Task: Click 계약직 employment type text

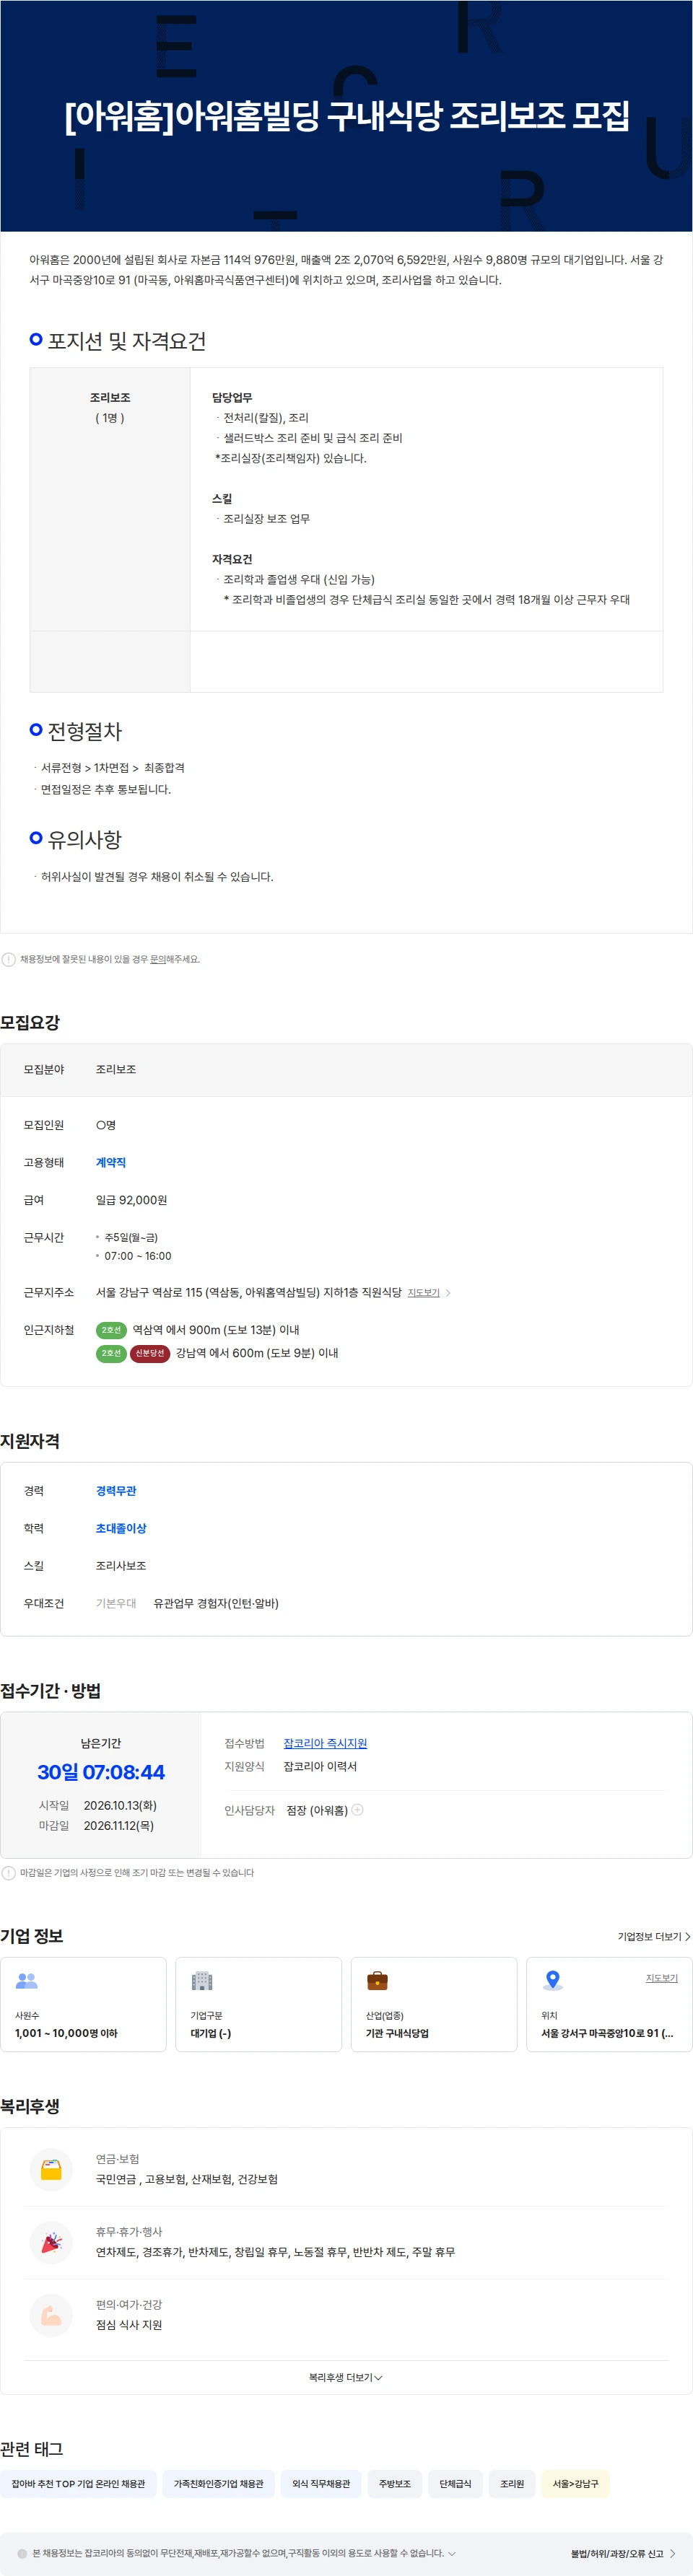Action: click(x=111, y=1162)
